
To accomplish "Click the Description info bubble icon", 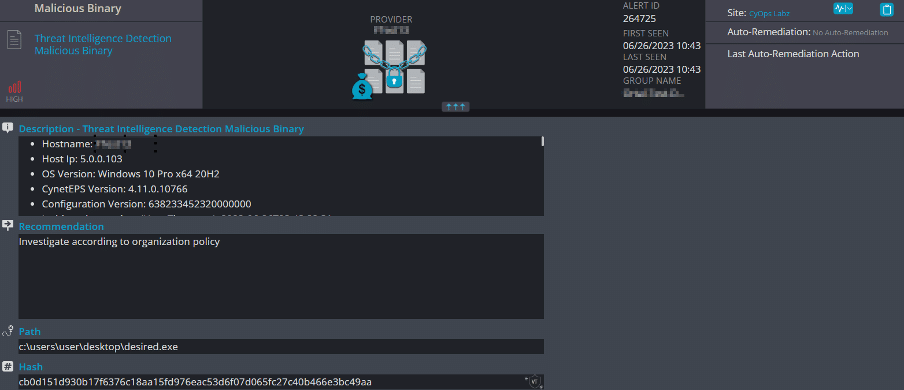I will tap(7, 128).
